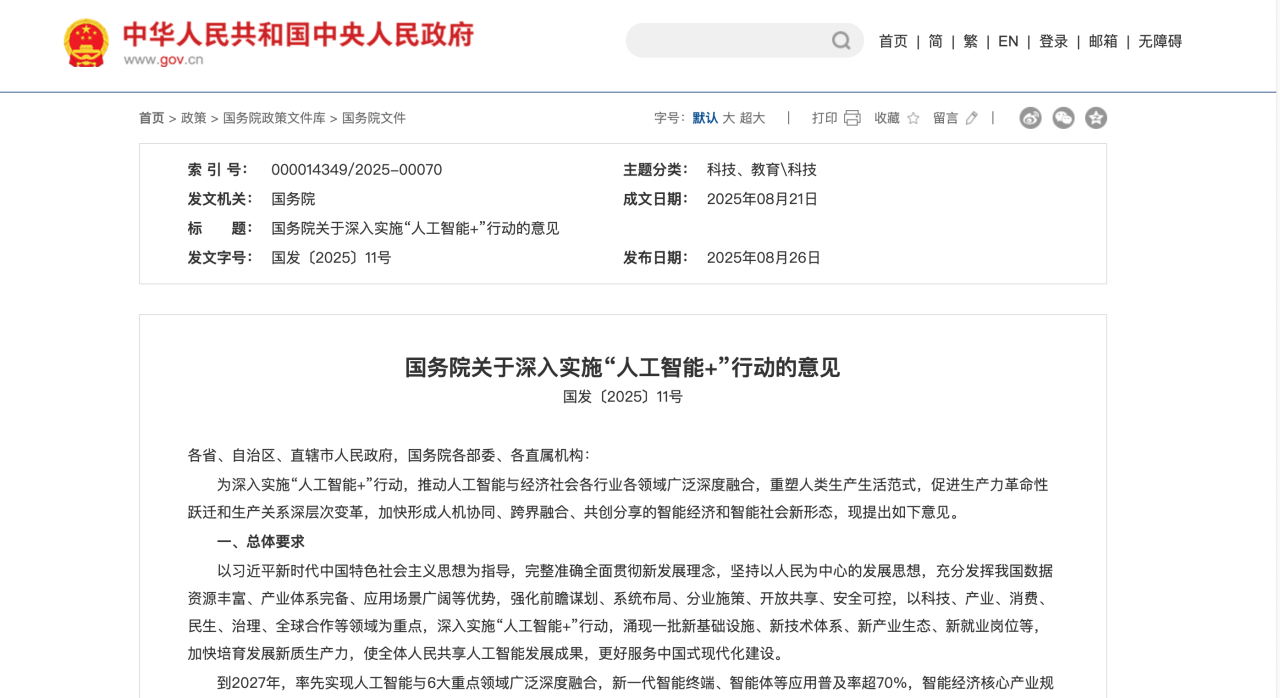The width and height of the screenshot is (1280, 698).
Task: Click the 字号 font size label
Action: (x=669, y=118)
